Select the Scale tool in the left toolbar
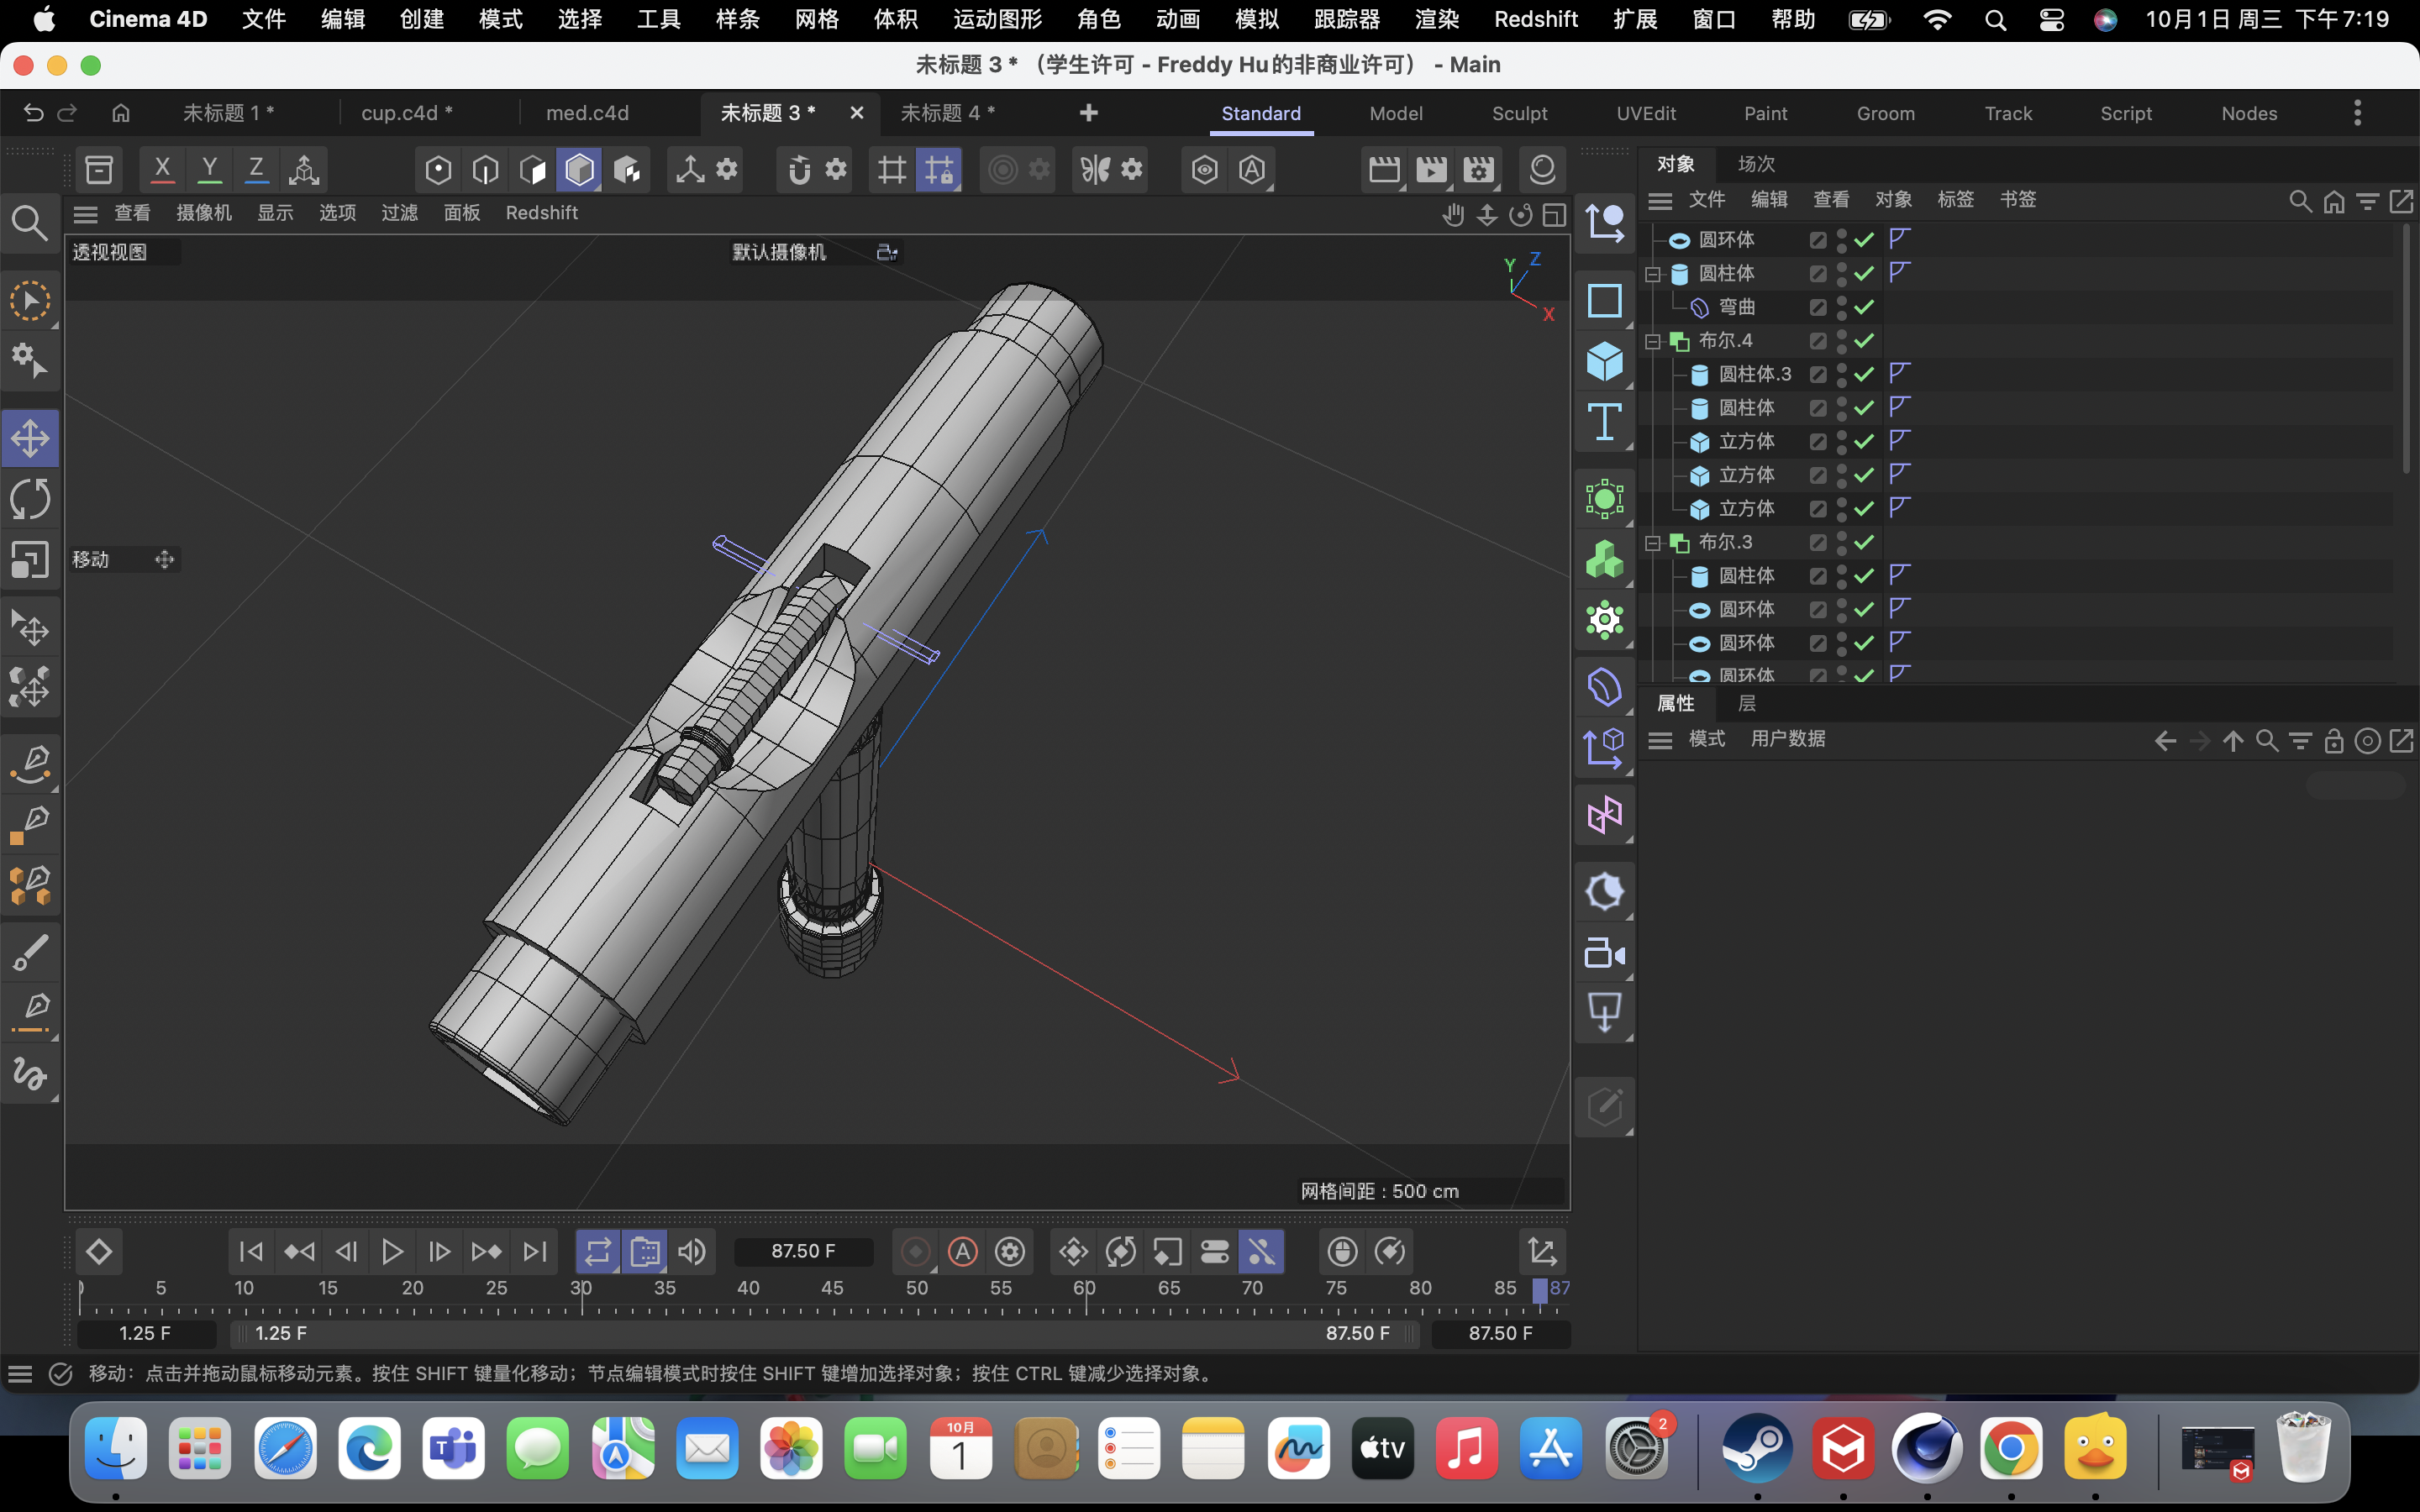The height and width of the screenshot is (1512, 2420). coord(30,560)
